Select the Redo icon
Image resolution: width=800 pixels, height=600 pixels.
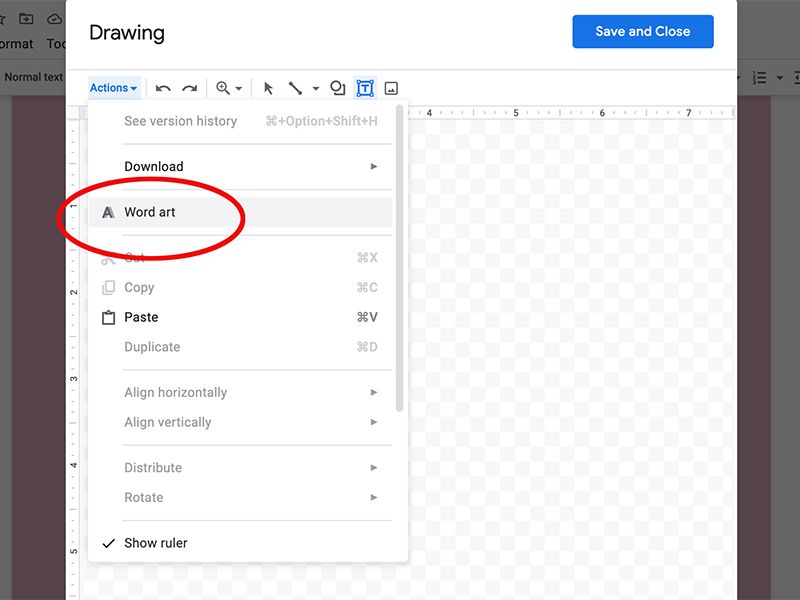pyautogui.click(x=190, y=88)
